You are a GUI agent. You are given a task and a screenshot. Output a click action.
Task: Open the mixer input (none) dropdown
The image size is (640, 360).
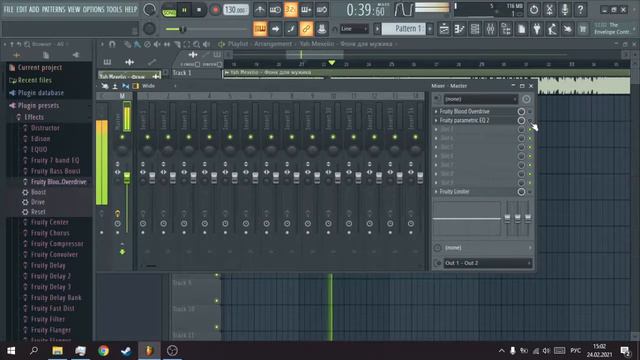(480, 99)
